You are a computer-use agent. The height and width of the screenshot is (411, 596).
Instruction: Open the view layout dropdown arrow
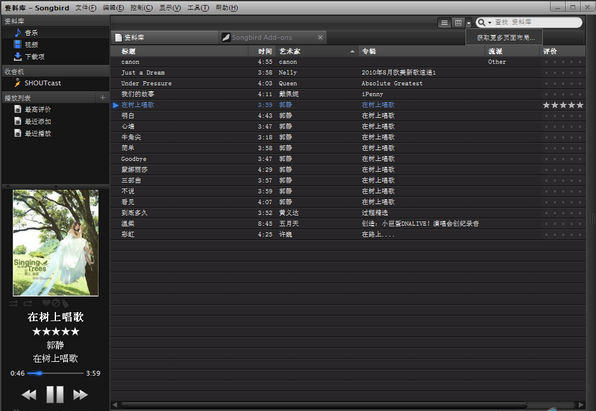tap(469, 23)
